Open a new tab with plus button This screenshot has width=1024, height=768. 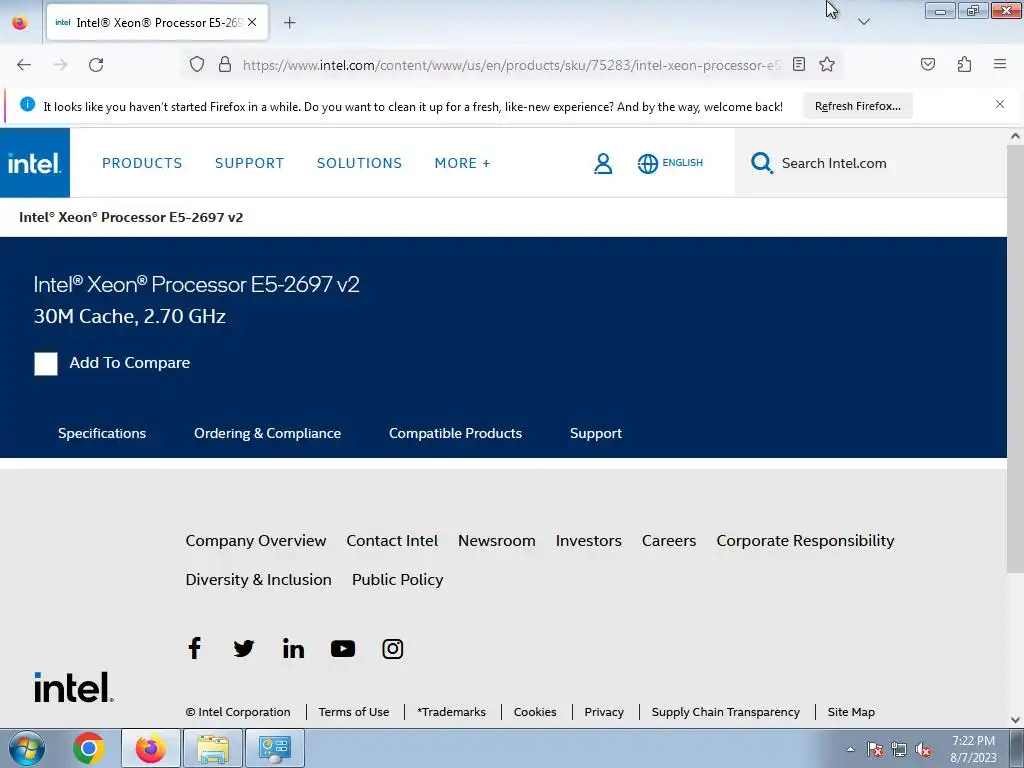[289, 23]
